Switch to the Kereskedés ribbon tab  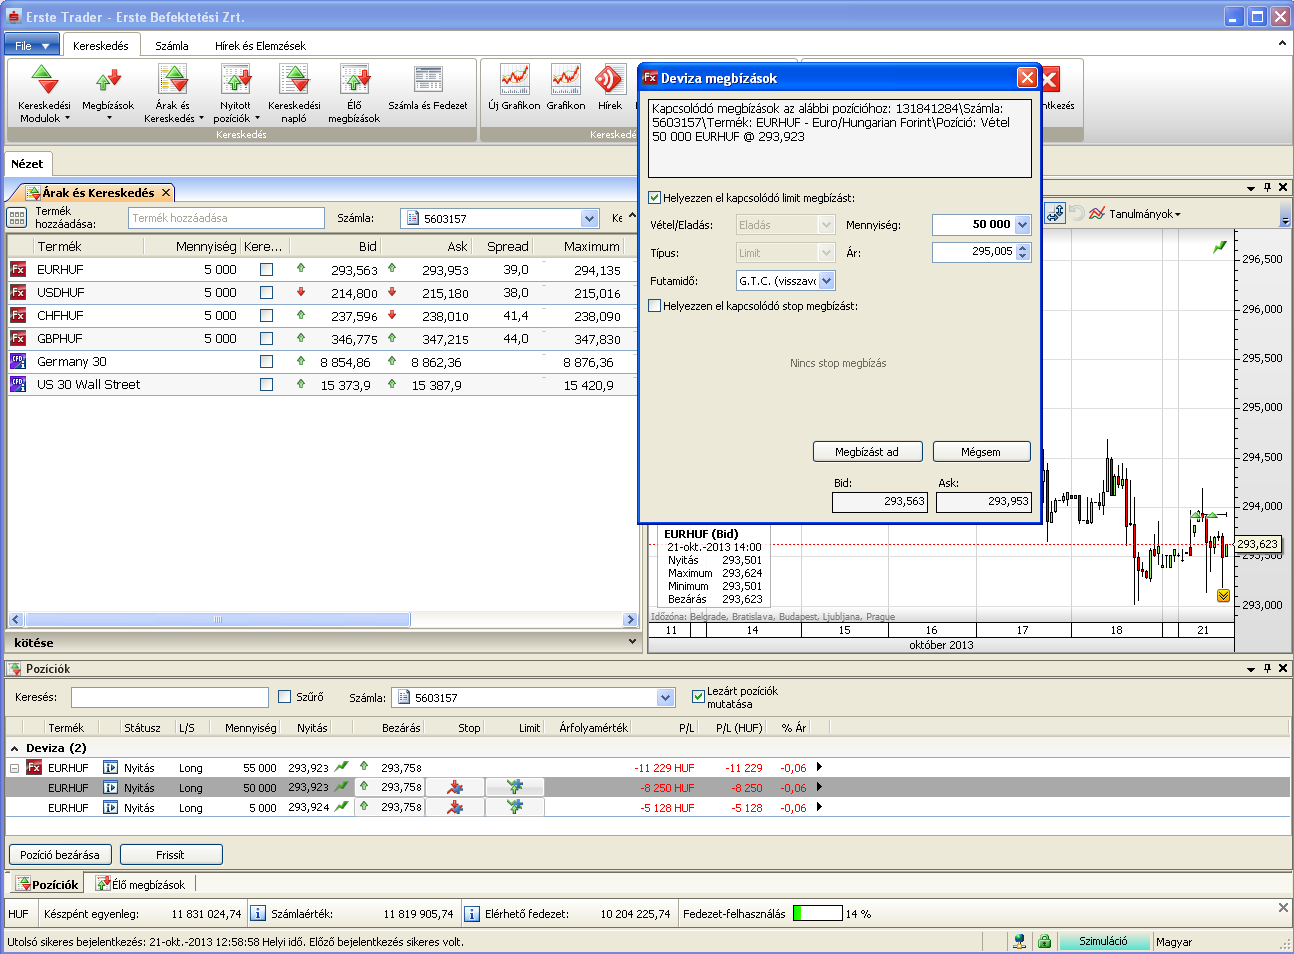(101, 46)
